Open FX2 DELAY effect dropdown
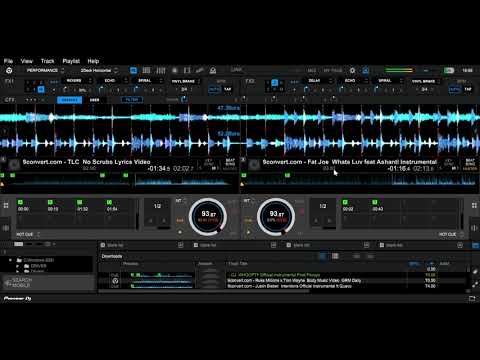The image size is (480, 360). click(x=318, y=81)
